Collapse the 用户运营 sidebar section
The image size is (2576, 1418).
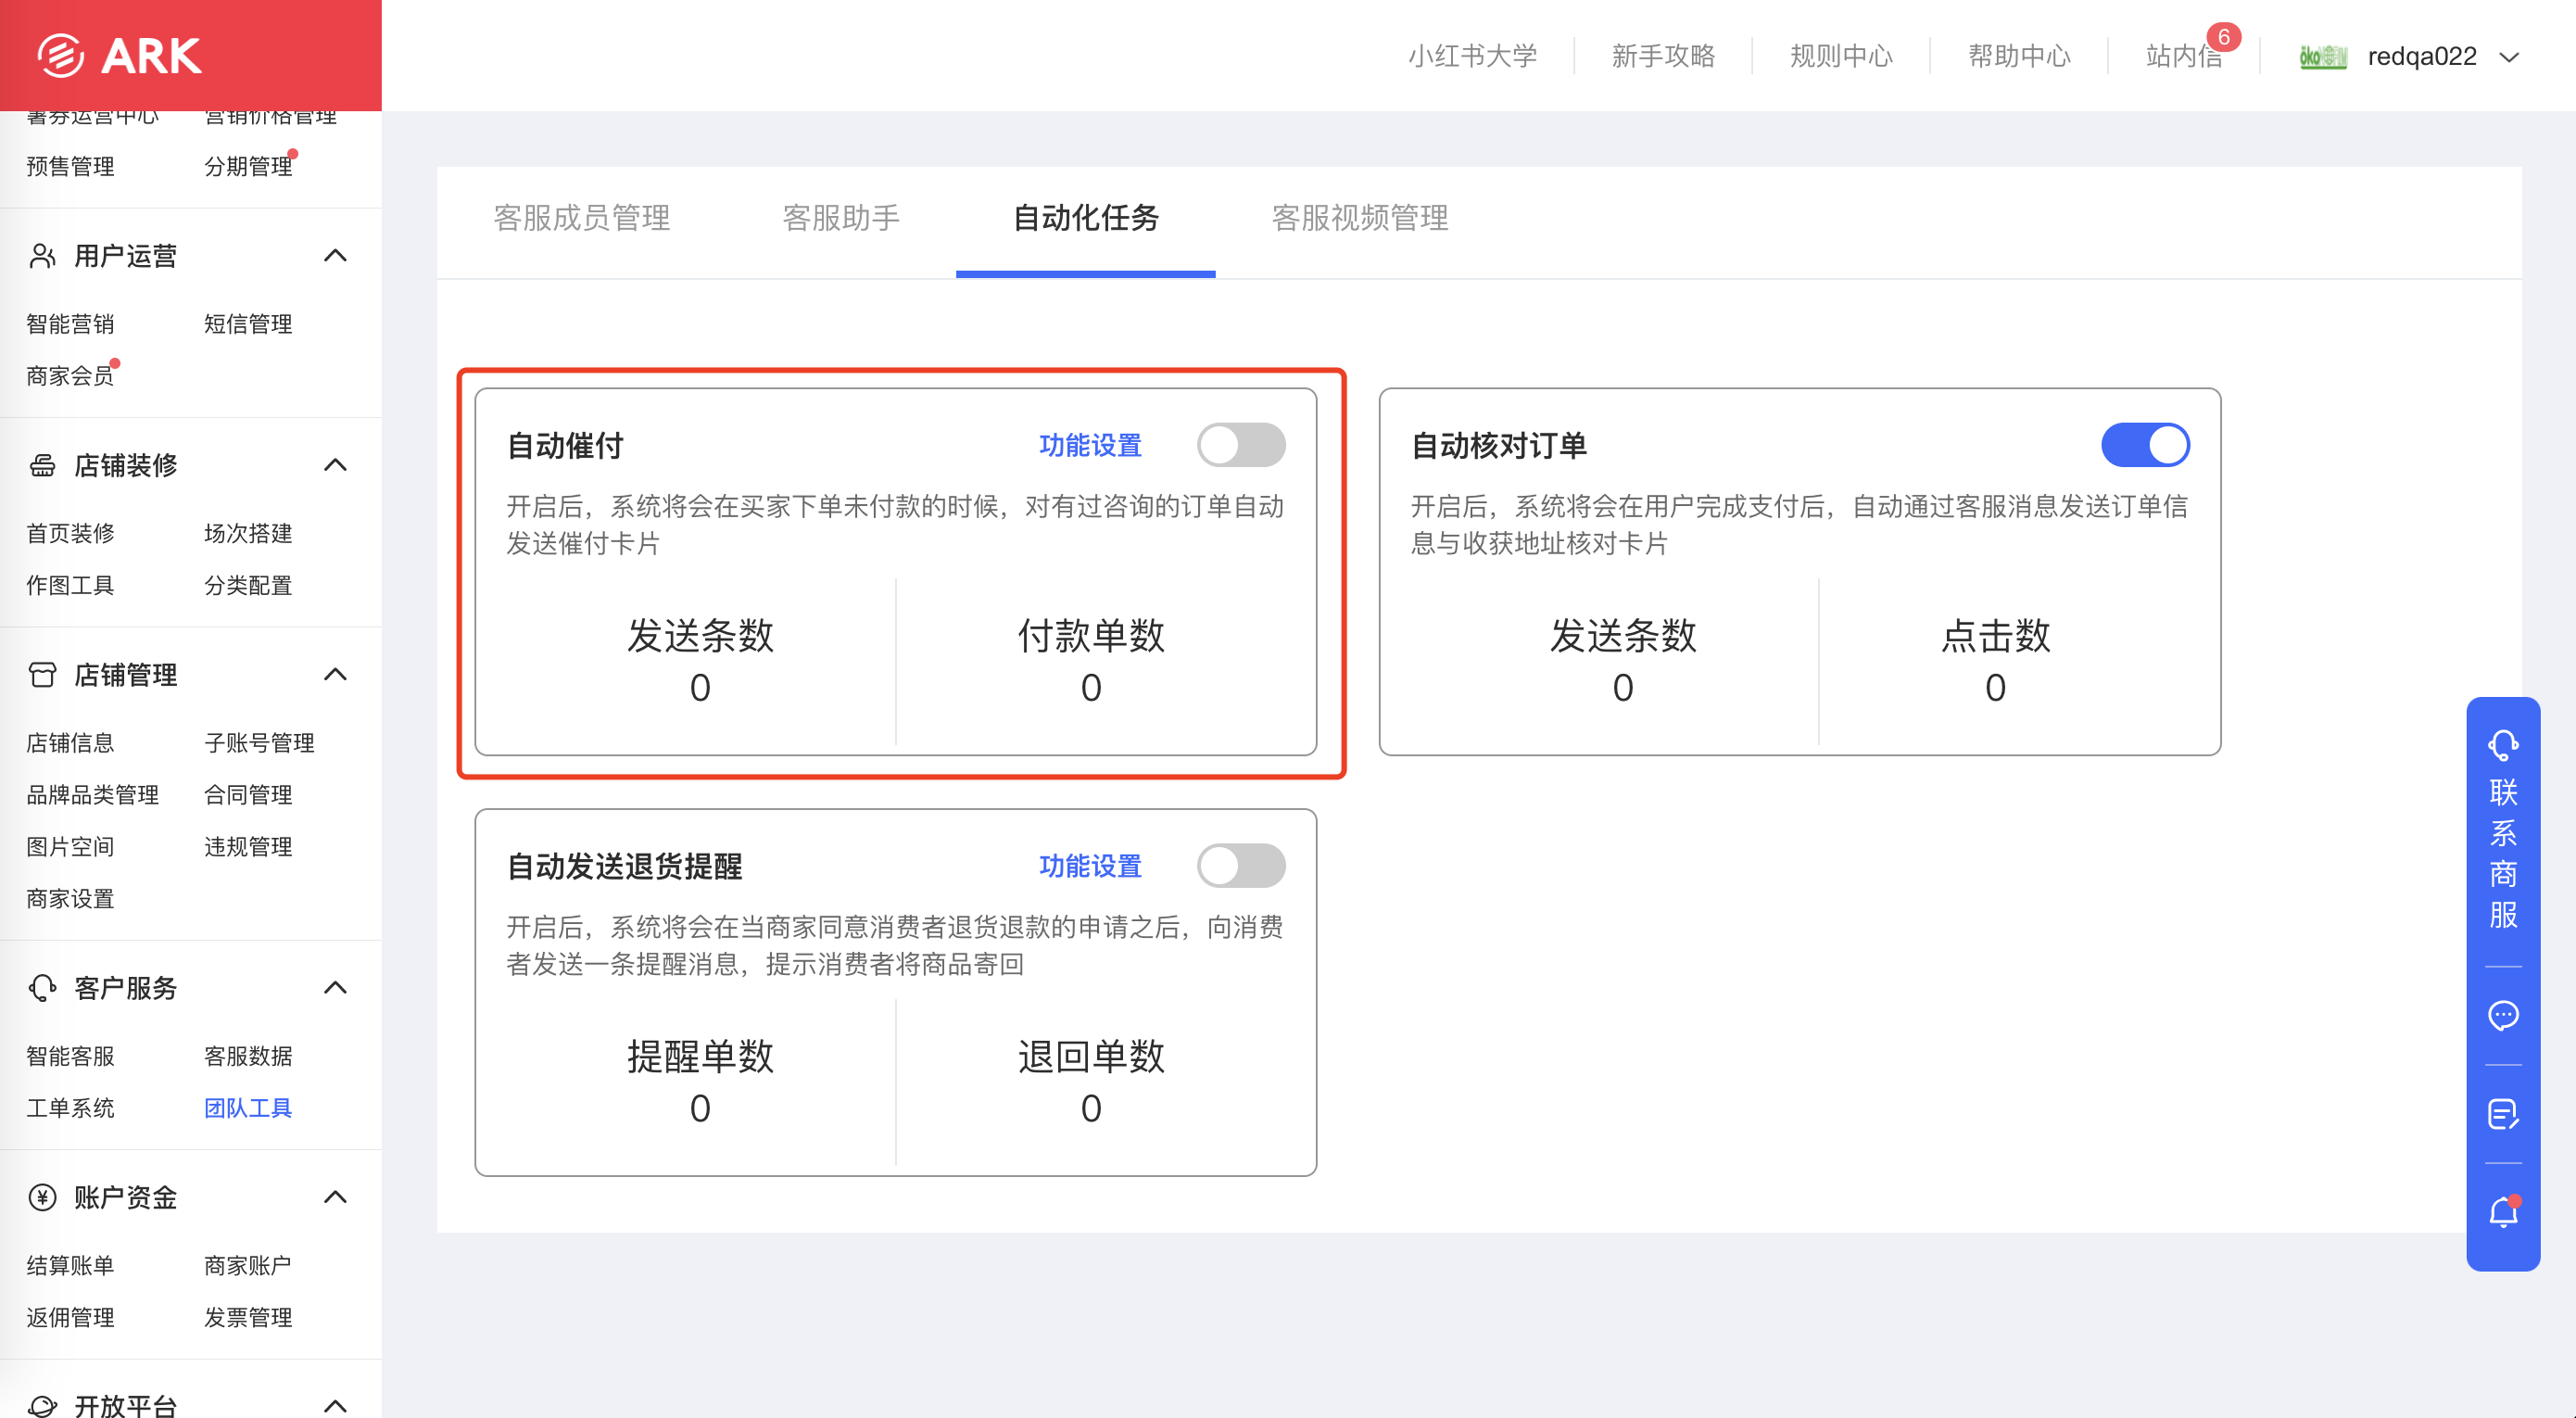(x=335, y=256)
